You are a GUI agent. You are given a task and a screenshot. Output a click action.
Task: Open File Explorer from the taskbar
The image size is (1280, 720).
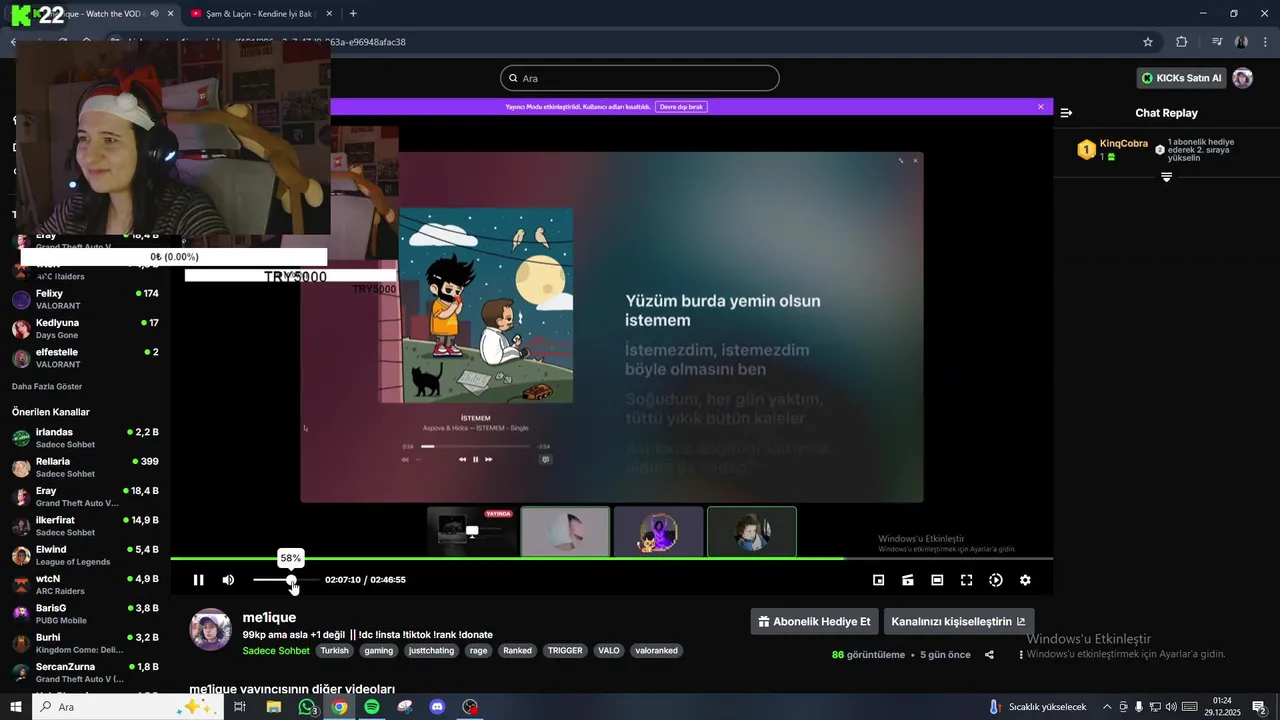(273, 707)
